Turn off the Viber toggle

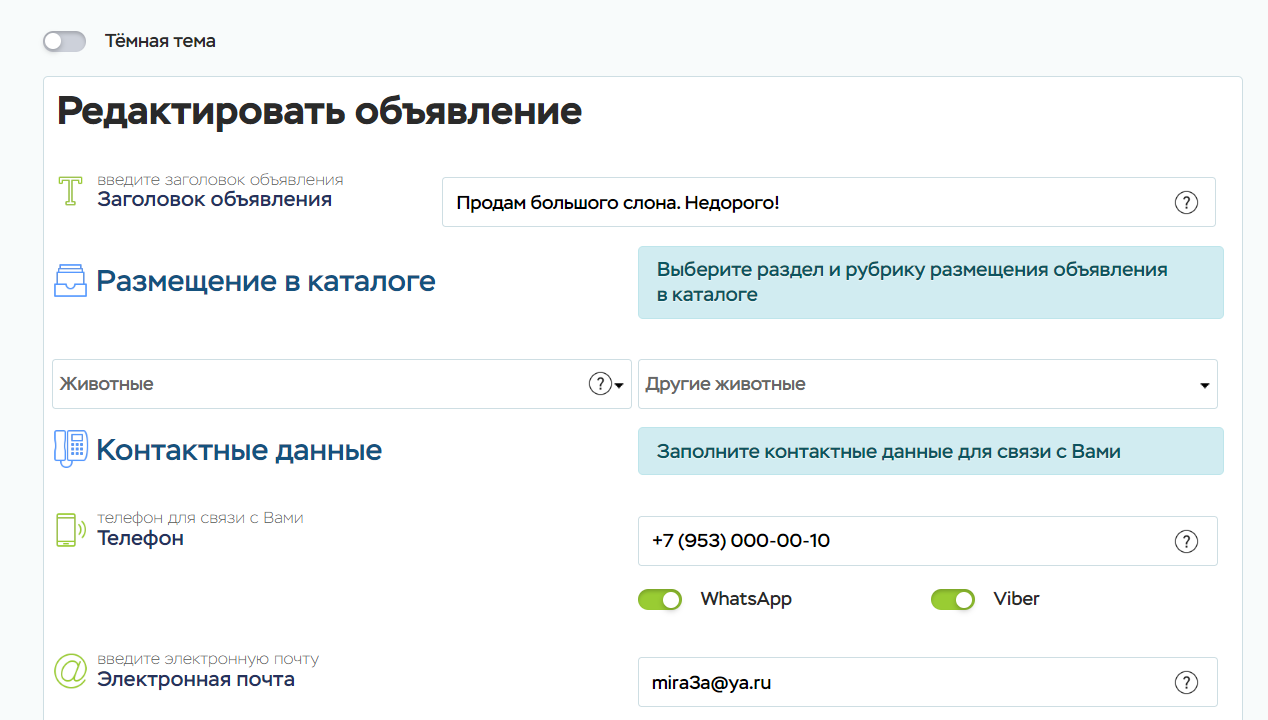click(x=952, y=599)
